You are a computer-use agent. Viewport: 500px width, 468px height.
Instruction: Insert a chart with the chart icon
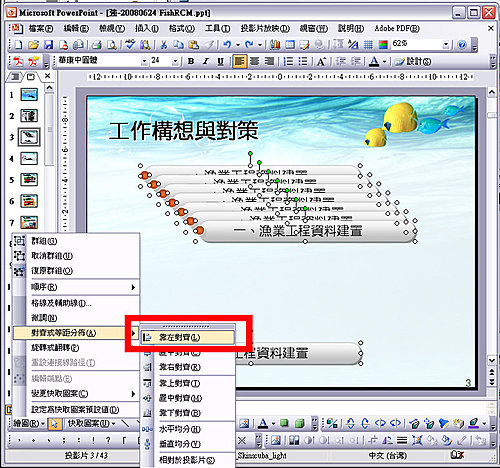tap(275, 45)
